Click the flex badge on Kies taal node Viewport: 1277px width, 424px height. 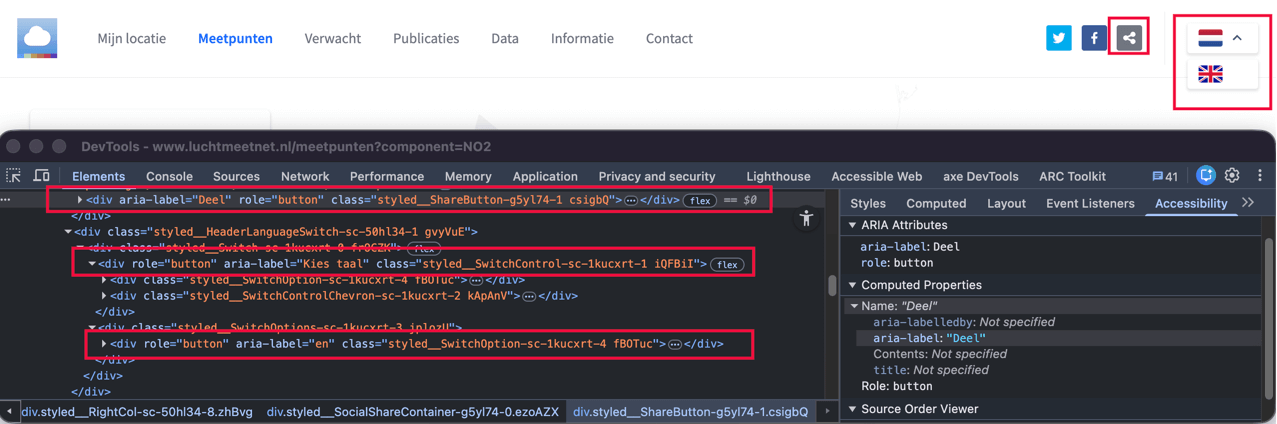tap(727, 265)
